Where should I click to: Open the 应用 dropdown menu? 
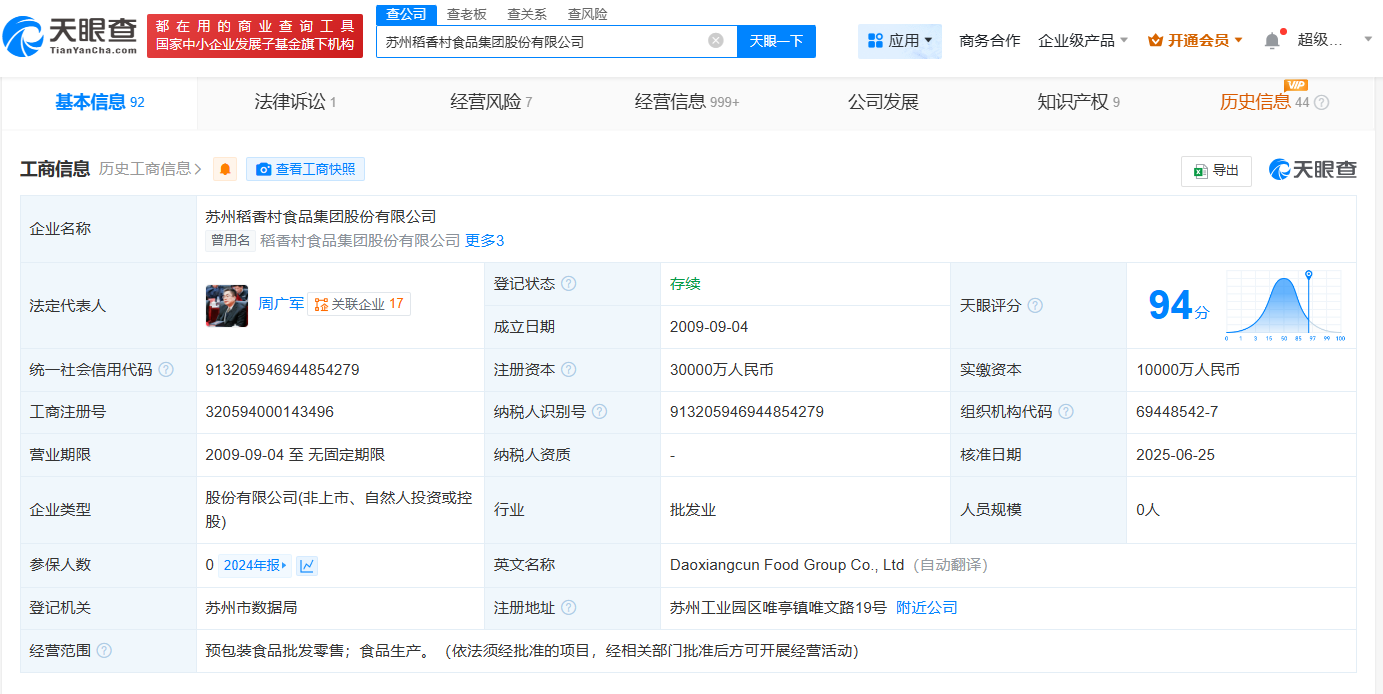tap(899, 41)
